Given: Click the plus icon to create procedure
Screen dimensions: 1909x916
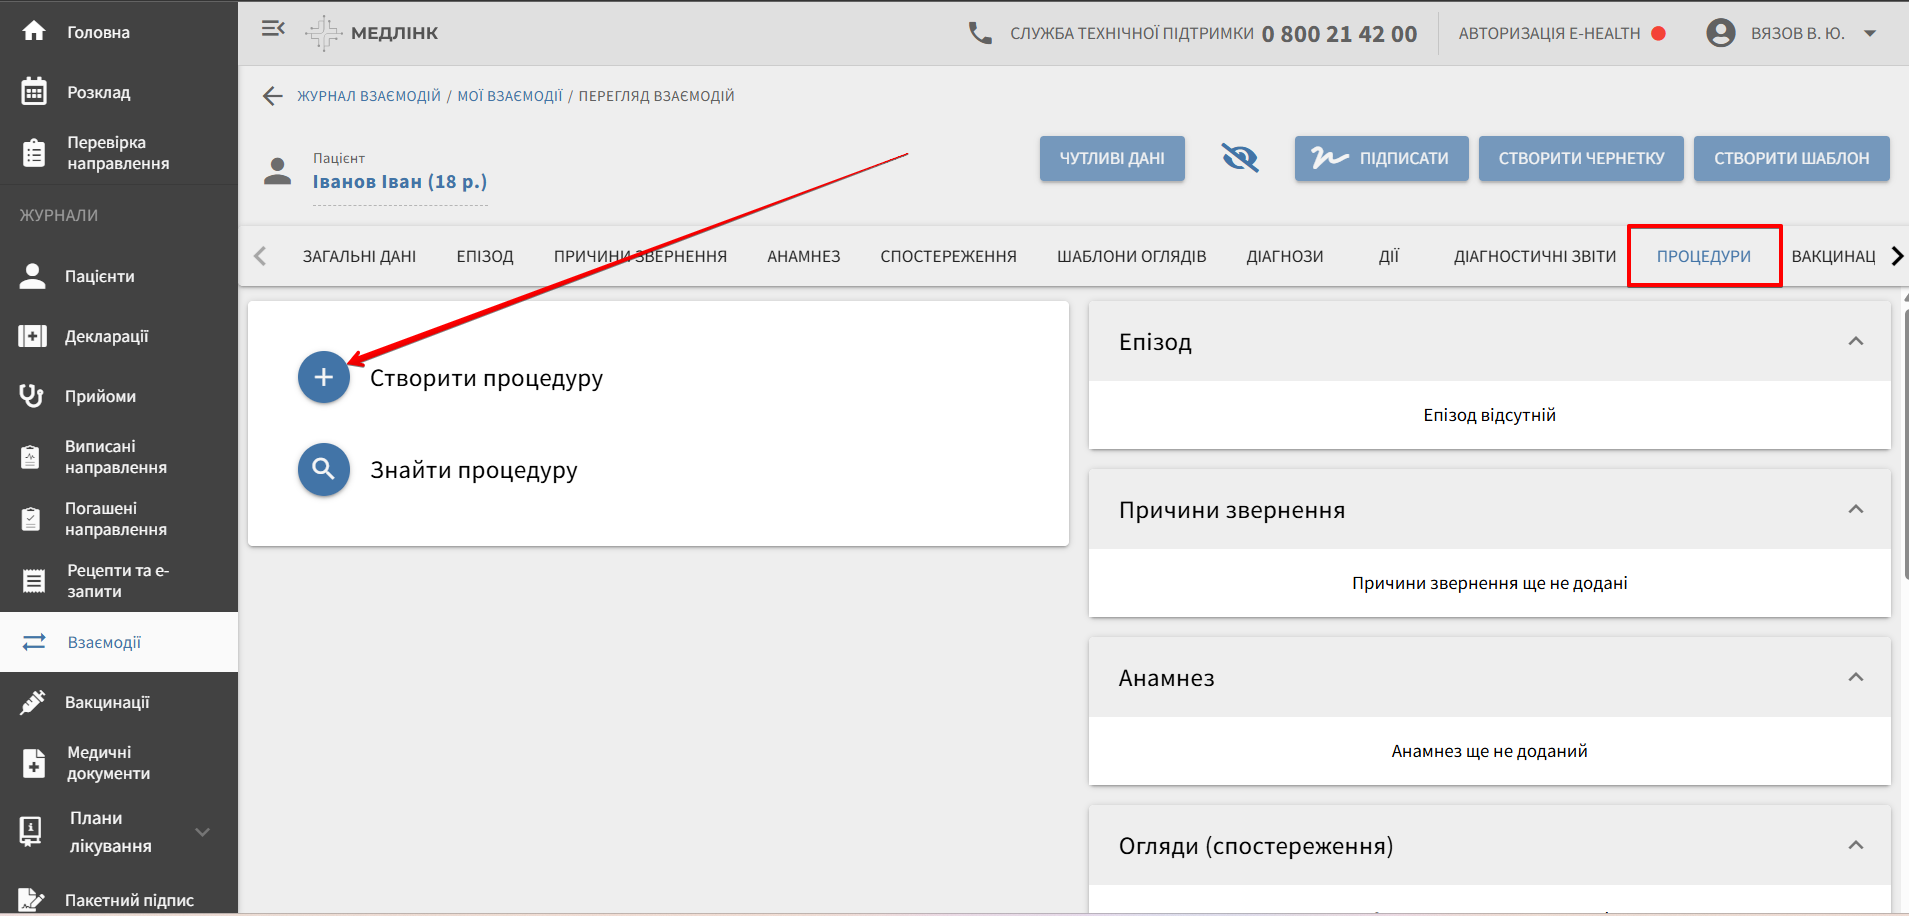Looking at the screenshot, I should click(x=323, y=377).
